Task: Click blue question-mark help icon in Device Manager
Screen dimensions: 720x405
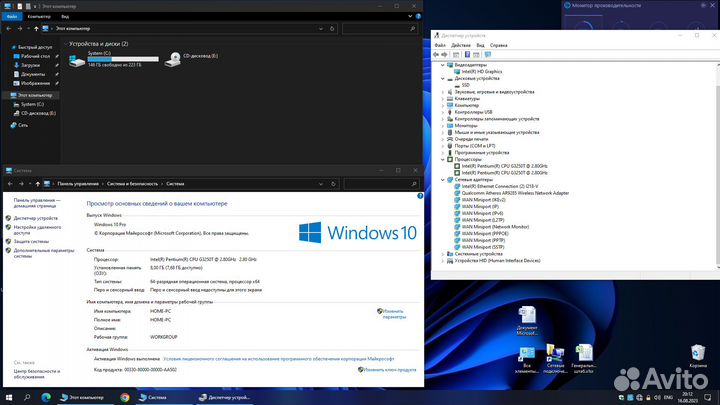Action: (x=467, y=55)
